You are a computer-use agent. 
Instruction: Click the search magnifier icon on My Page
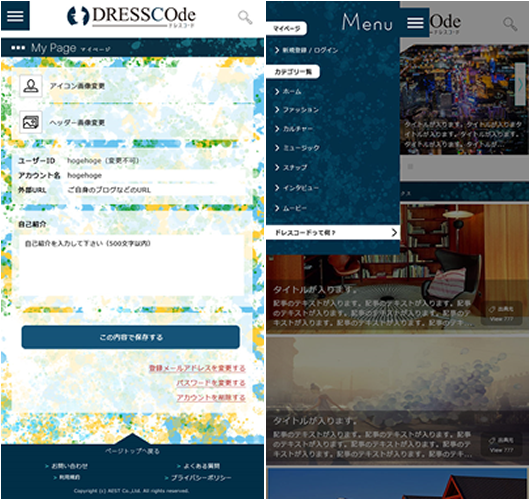pyautogui.click(x=245, y=17)
